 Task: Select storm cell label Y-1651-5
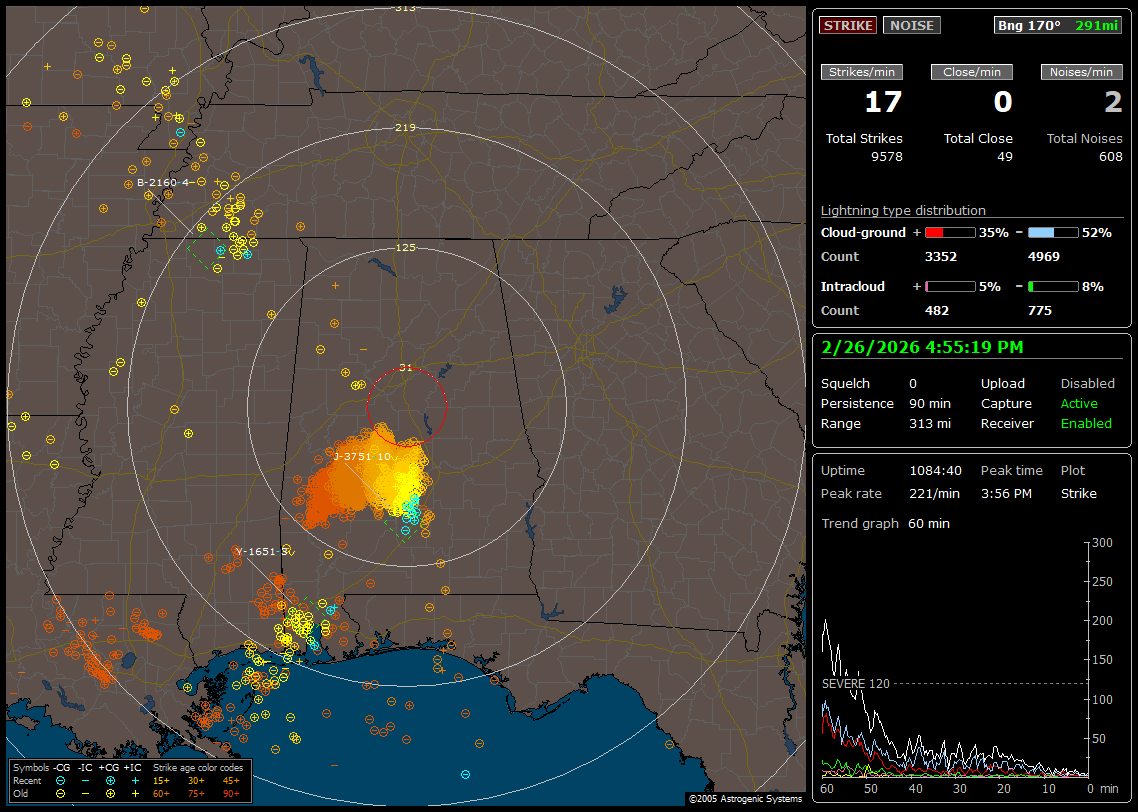[261, 551]
